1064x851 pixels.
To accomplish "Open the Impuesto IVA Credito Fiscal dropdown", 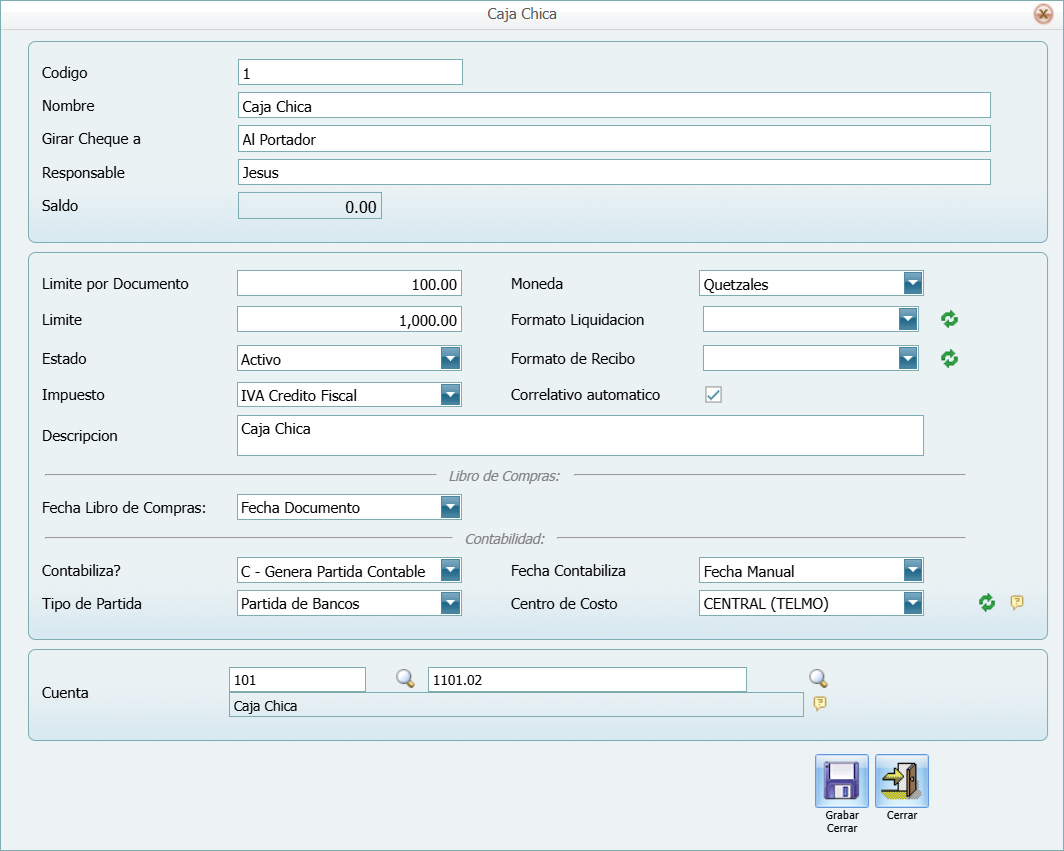I will tap(452, 394).
